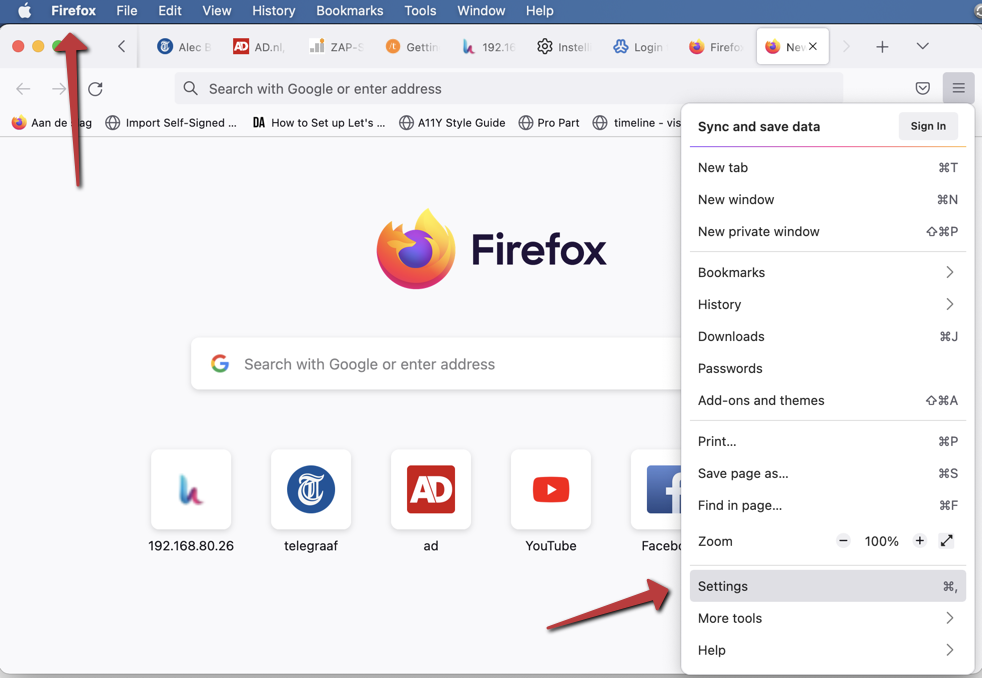Open the Pocket save icon
The height and width of the screenshot is (678, 982).
923,88
